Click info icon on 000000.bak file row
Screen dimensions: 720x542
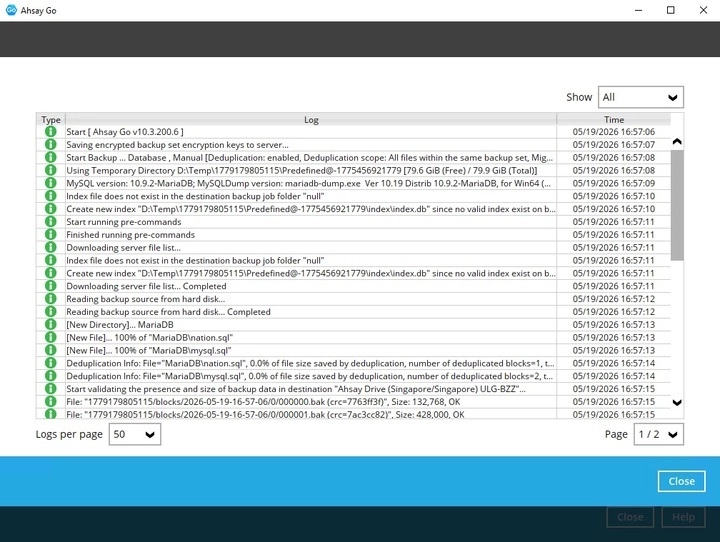pyautogui.click(x=51, y=402)
